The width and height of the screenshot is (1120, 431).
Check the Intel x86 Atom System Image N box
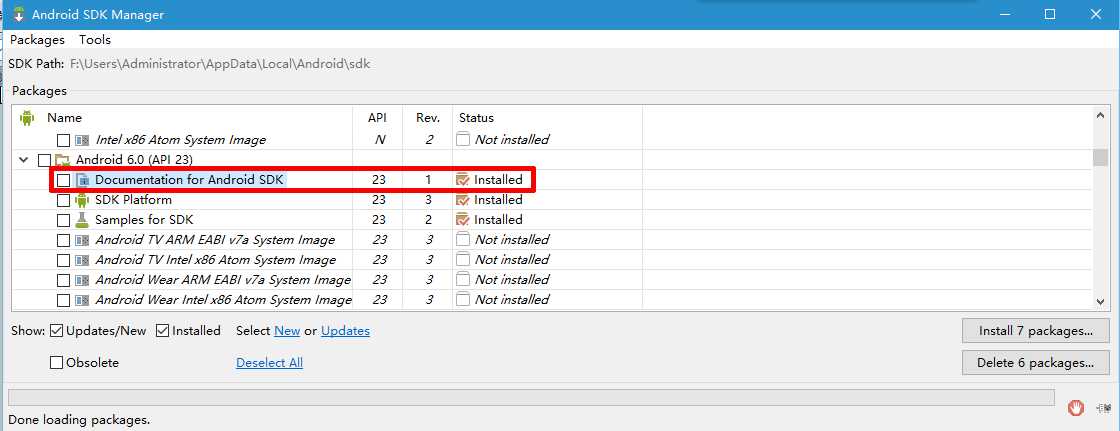[64, 140]
